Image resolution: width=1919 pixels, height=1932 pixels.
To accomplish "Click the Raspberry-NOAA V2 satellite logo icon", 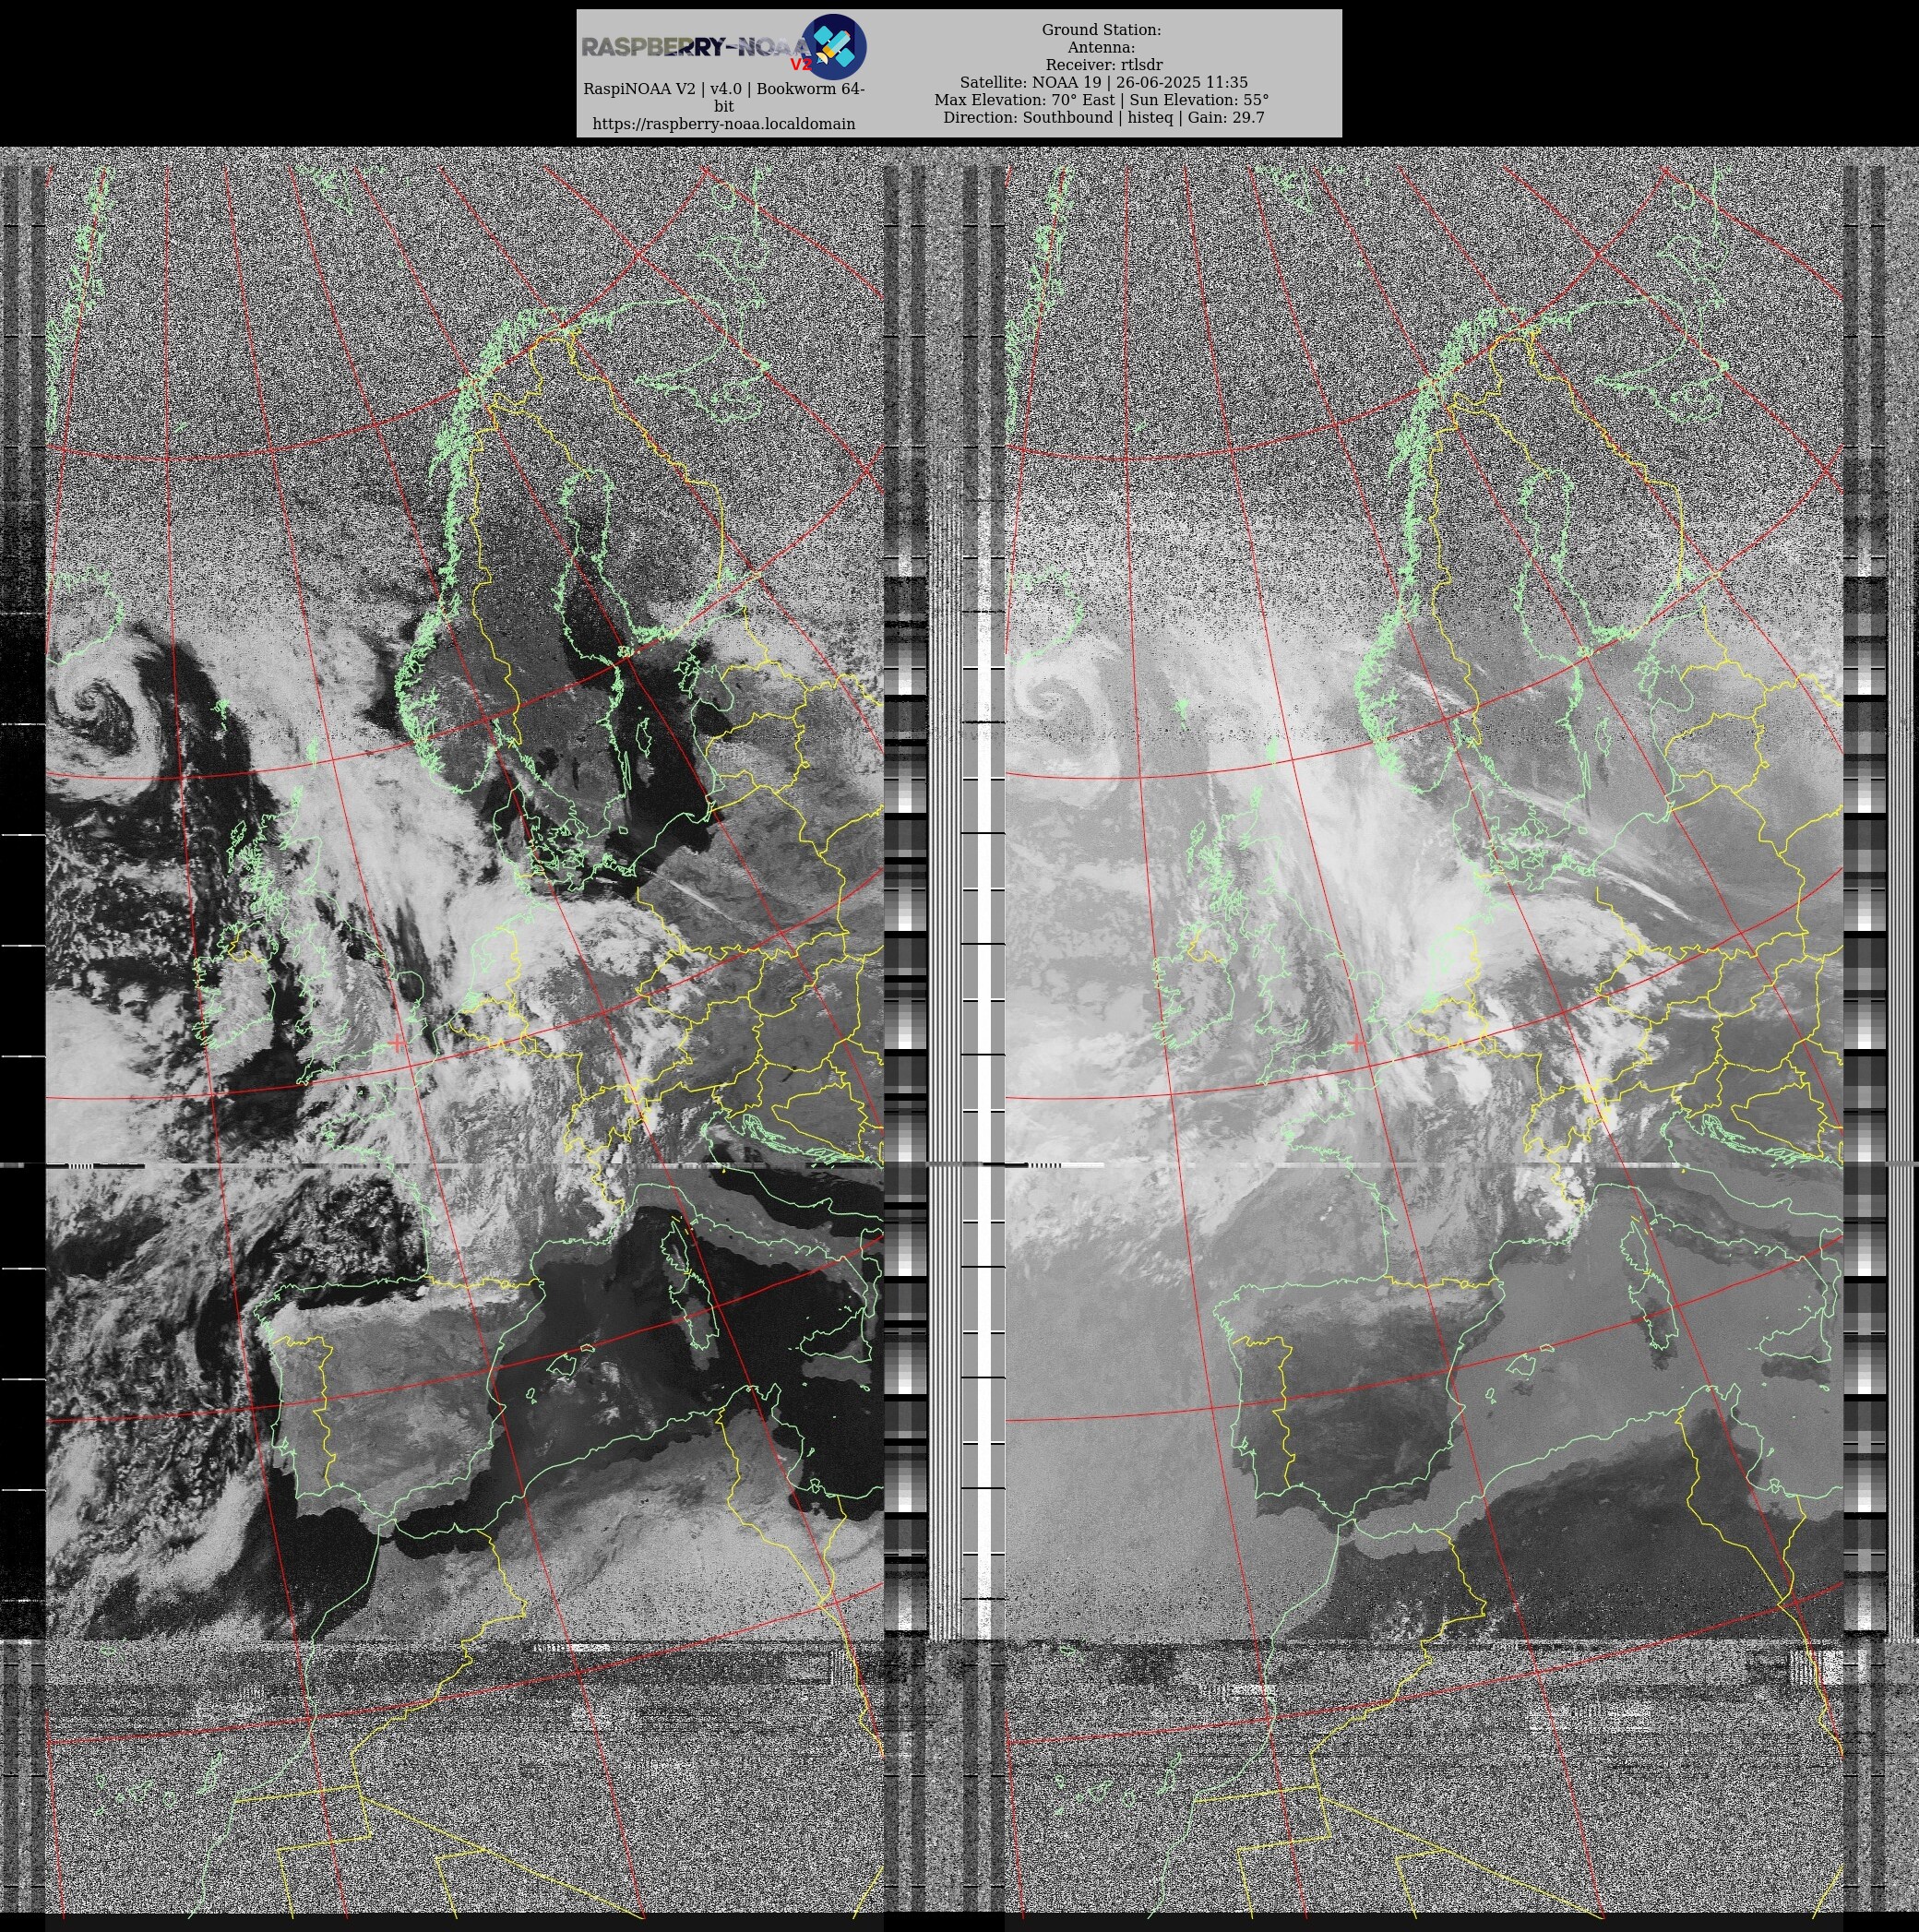I will point(834,47).
